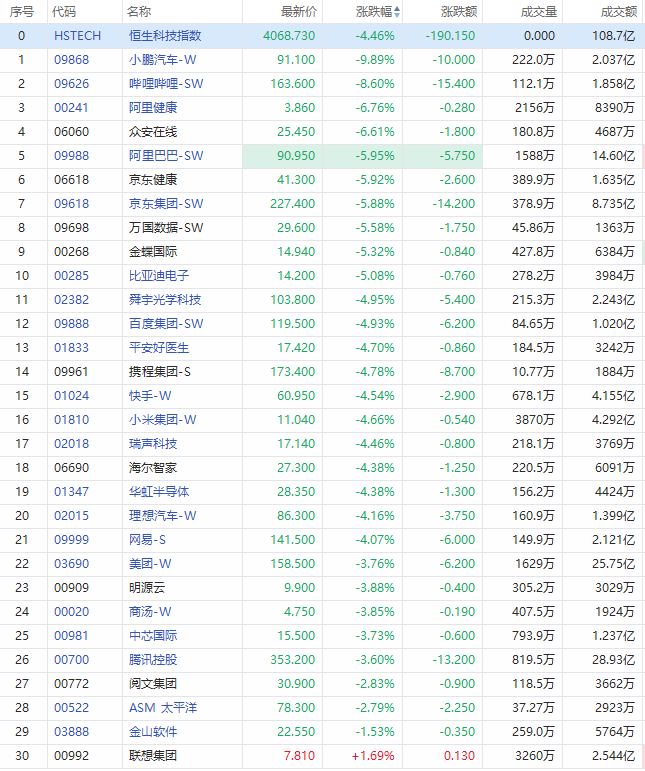This screenshot has width=645, height=771.
Task: Open 舜宇光学科技 stock link
Action: point(165,300)
